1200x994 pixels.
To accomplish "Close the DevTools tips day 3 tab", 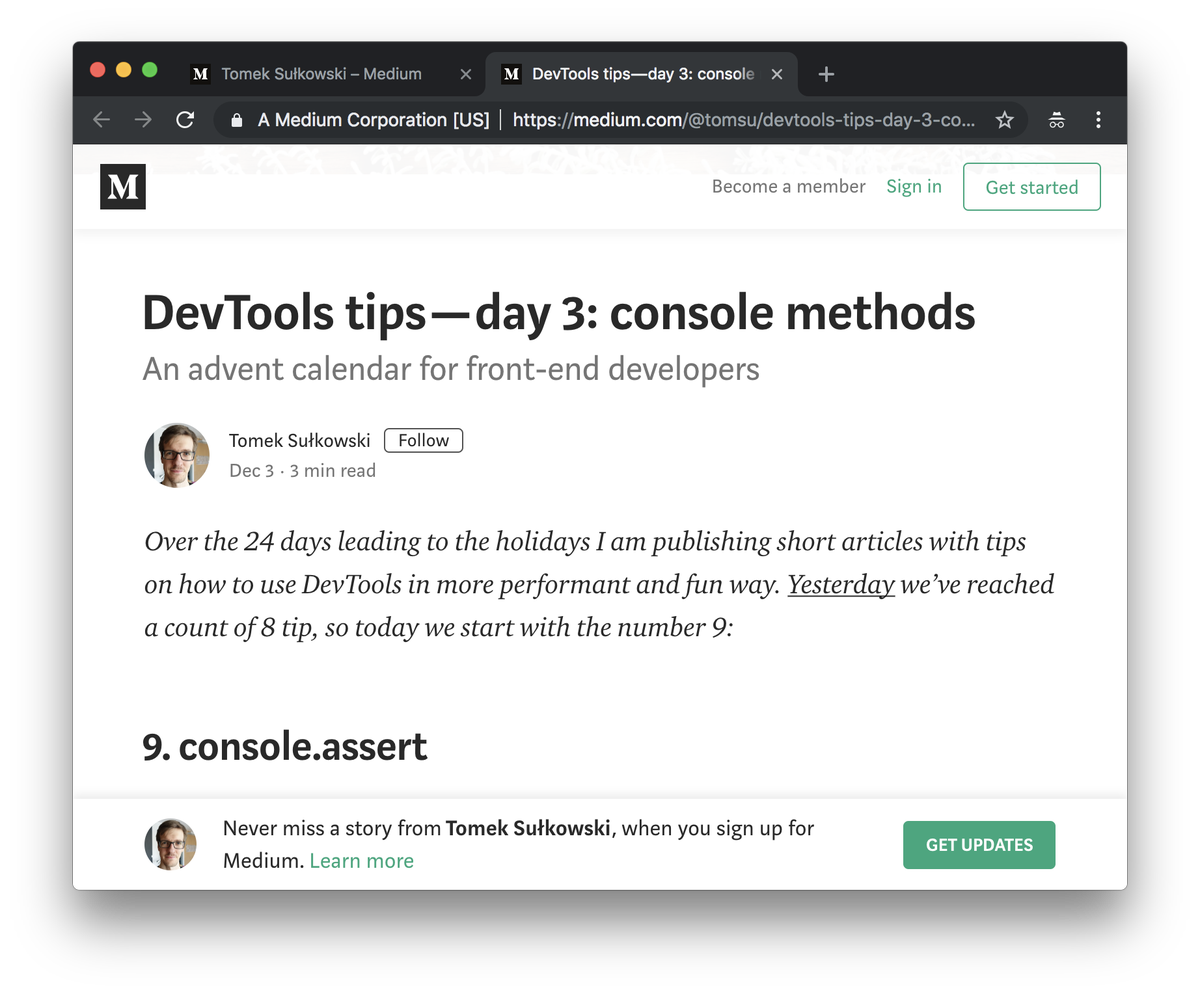I will pyautogui.click(x=777, y=74).
